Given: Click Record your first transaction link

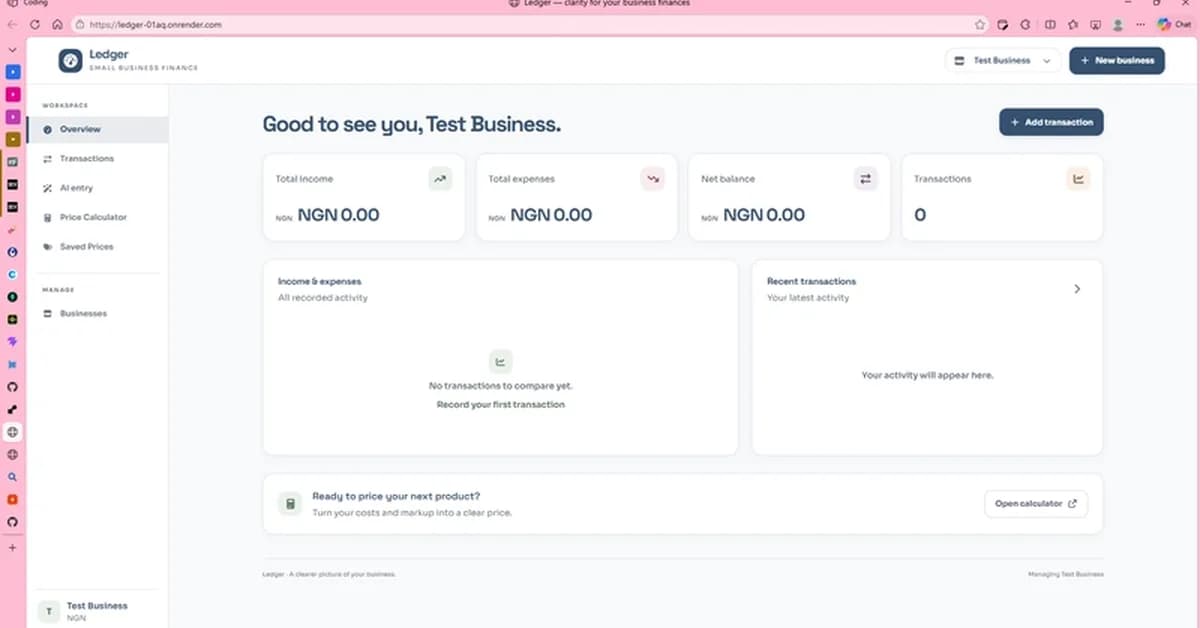Looking at the screenshot, I should (500, 404).
